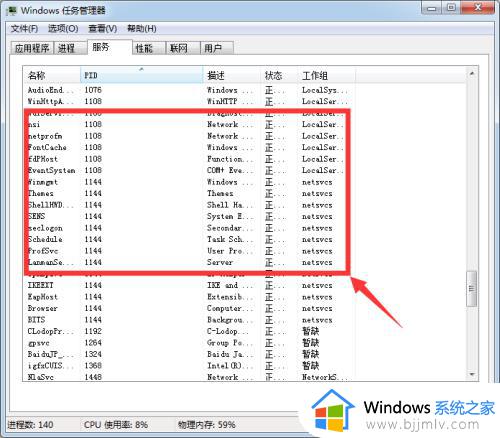Select the Schedule service row
The image size is (500, 438).
(x=188, y=239)
